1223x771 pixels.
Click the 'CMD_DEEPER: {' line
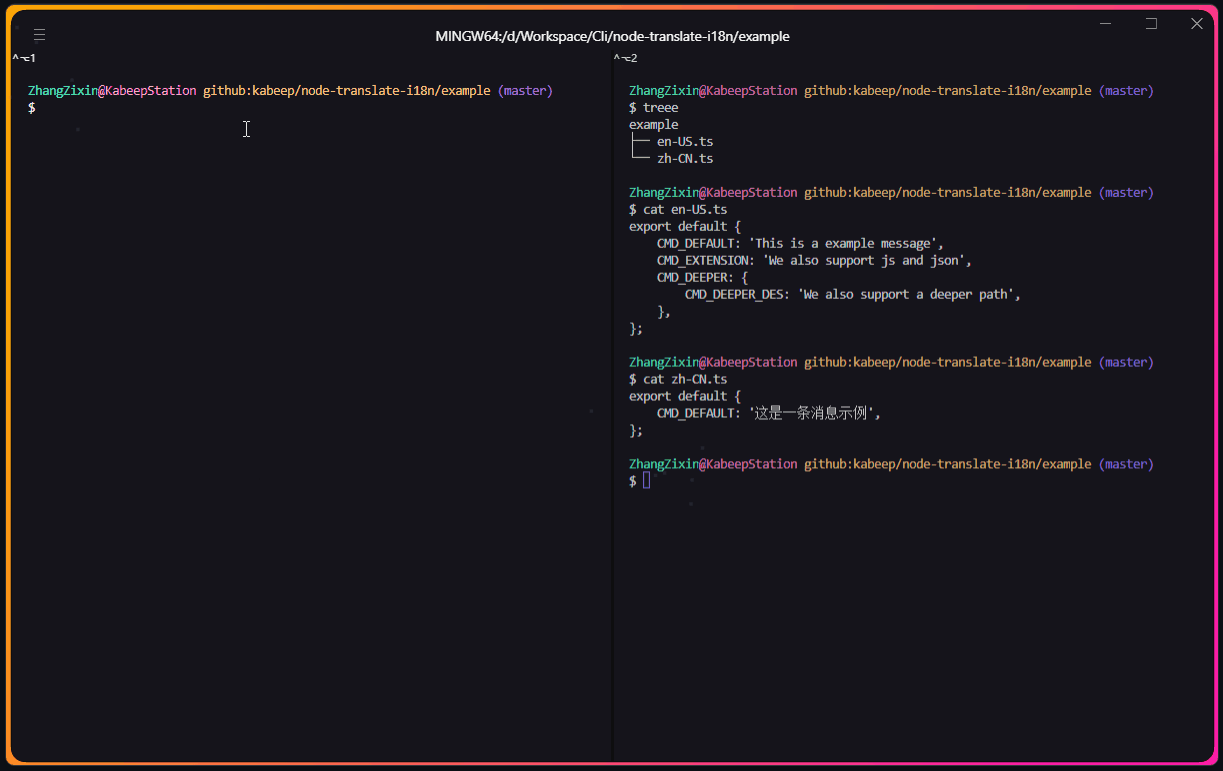702,278
